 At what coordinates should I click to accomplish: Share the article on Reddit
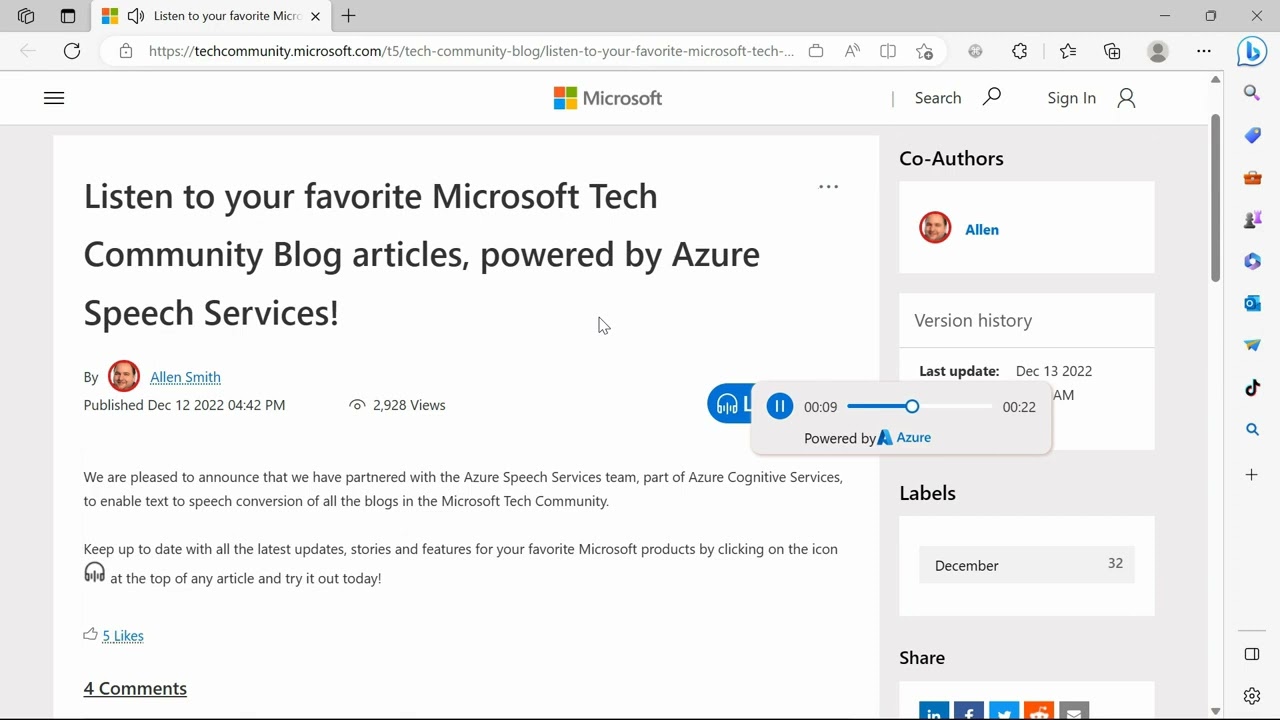click(1039, 712)
